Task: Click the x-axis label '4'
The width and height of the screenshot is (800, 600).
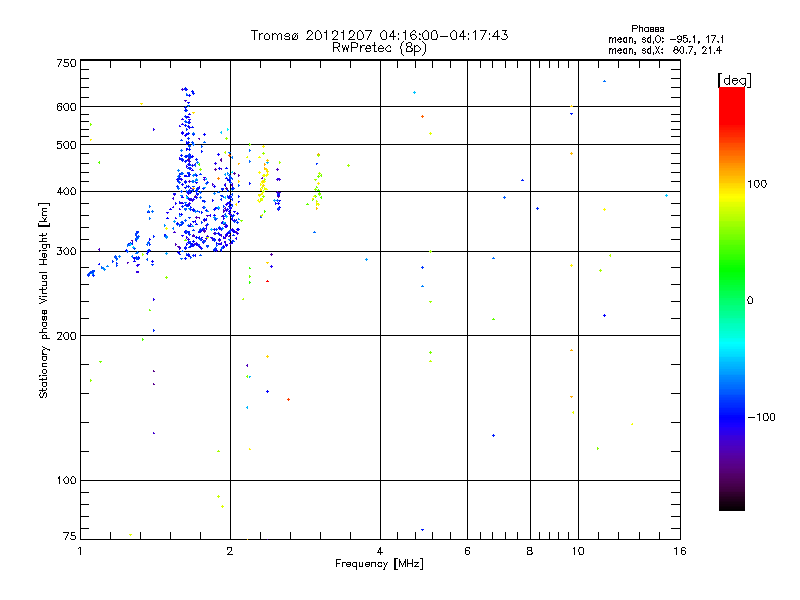Action: [x=380, y=551]
